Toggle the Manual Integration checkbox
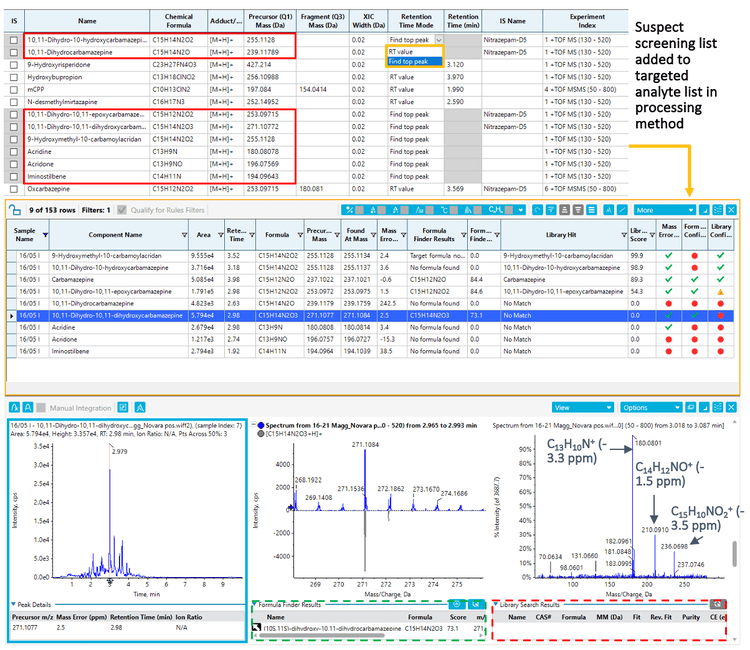The width and height of the screenshot is (750, 650). (x=41, y=408)
